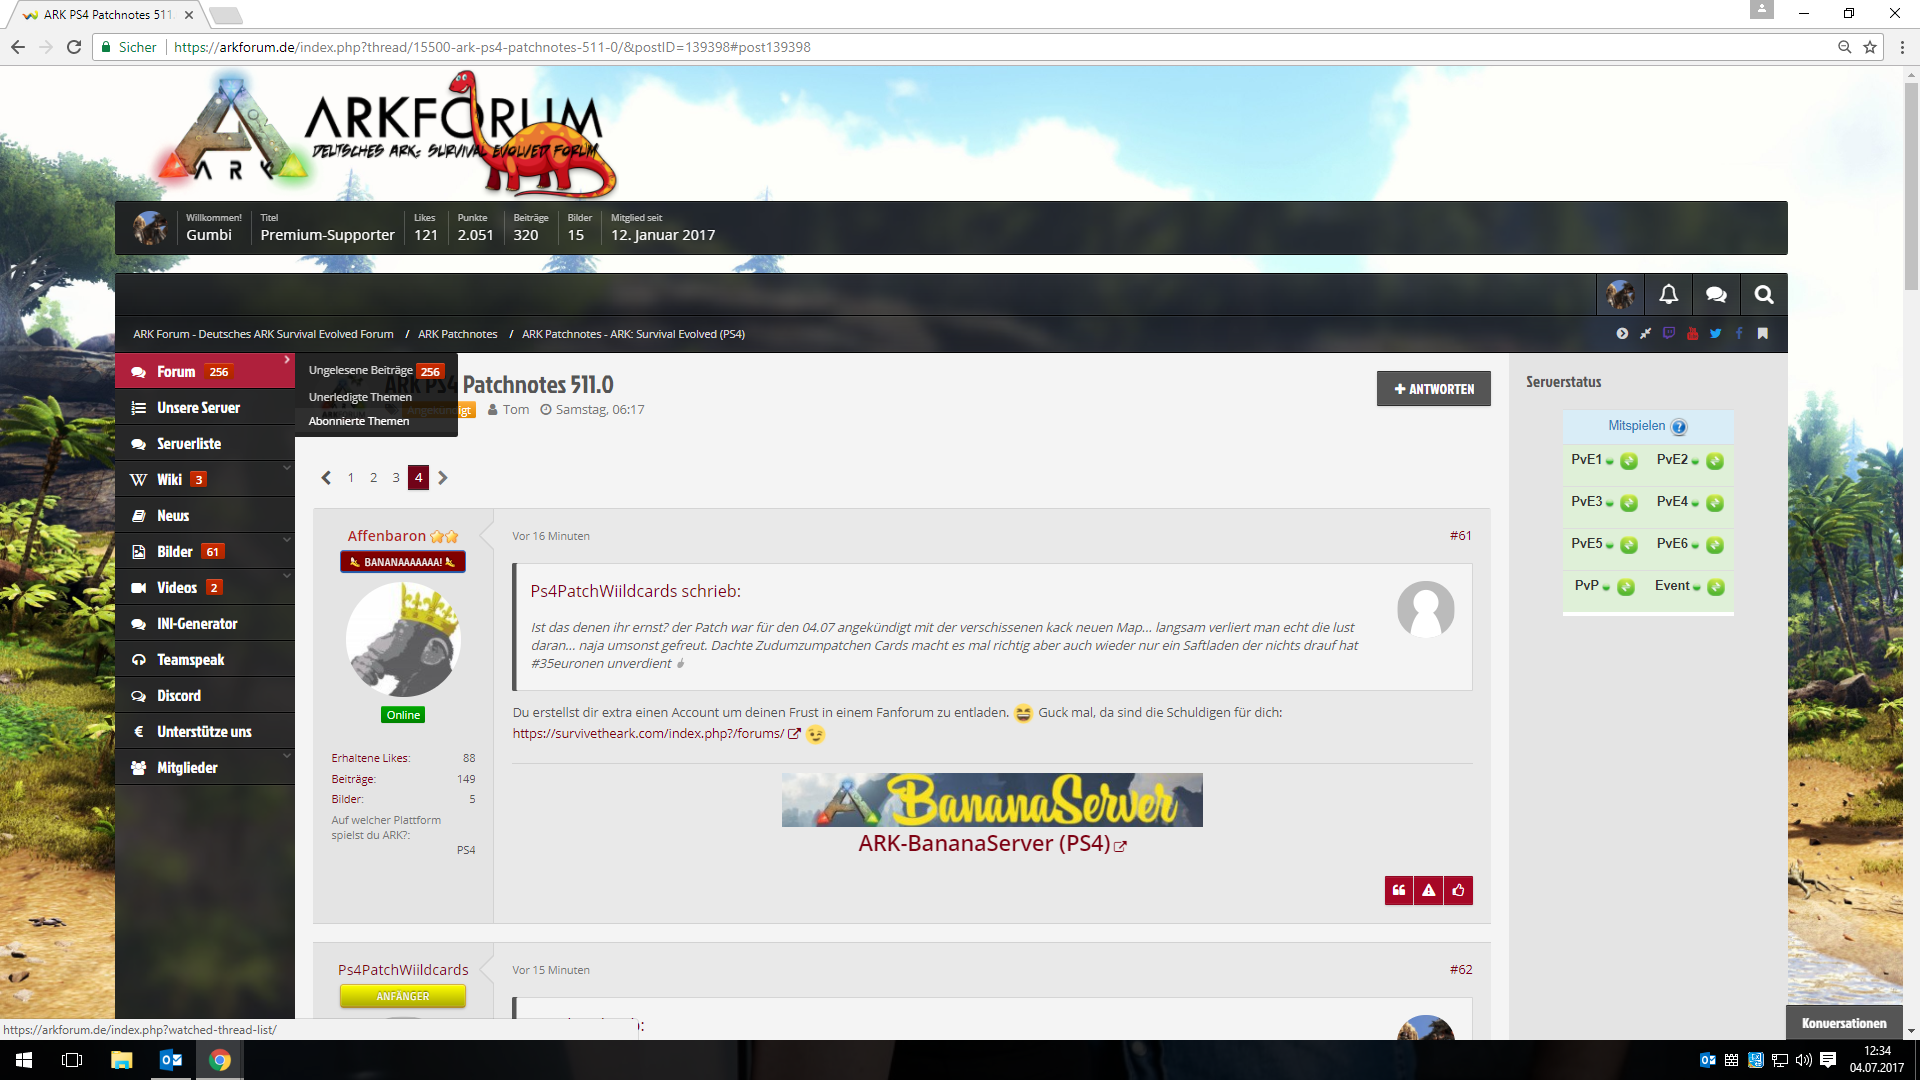Go to next page arrow in pagination
The height and width of the screenshot is (1080, 1920).
[x=442, y=478]
